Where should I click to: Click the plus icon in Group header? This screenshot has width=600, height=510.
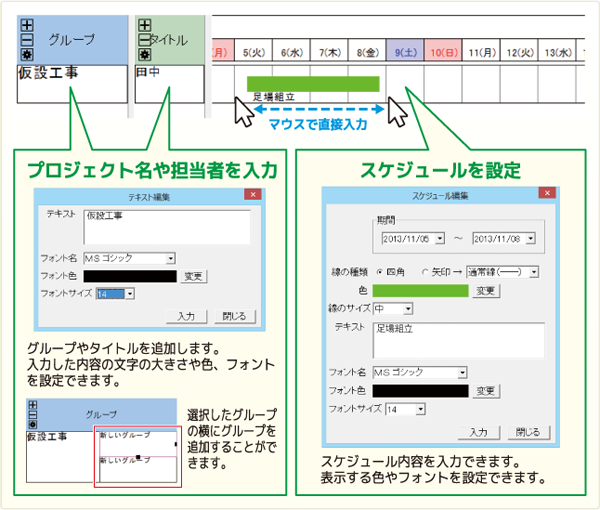(27, 25)
